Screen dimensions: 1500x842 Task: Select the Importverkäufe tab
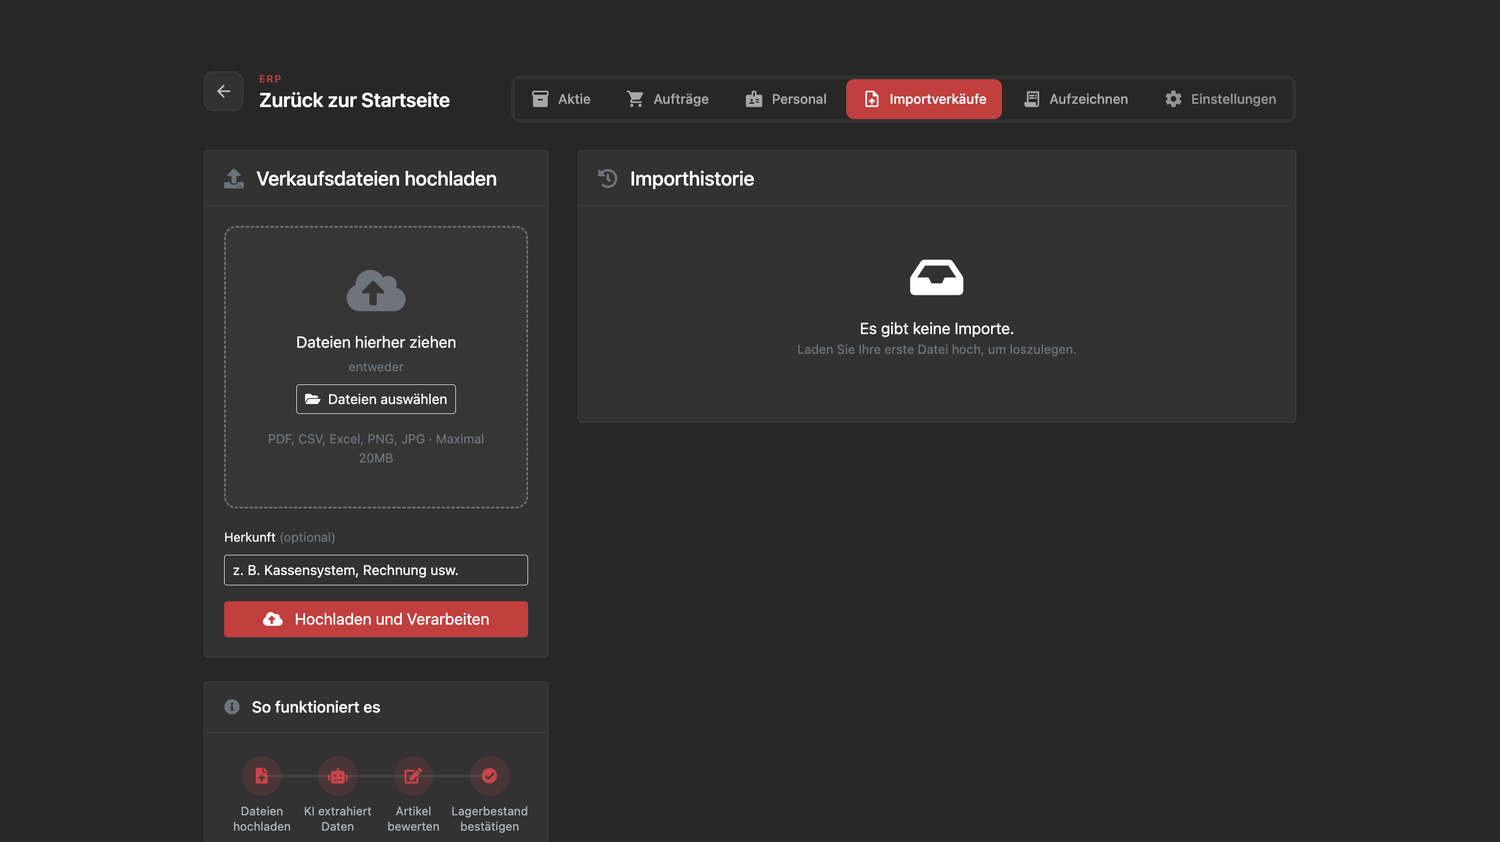point(924,99)
